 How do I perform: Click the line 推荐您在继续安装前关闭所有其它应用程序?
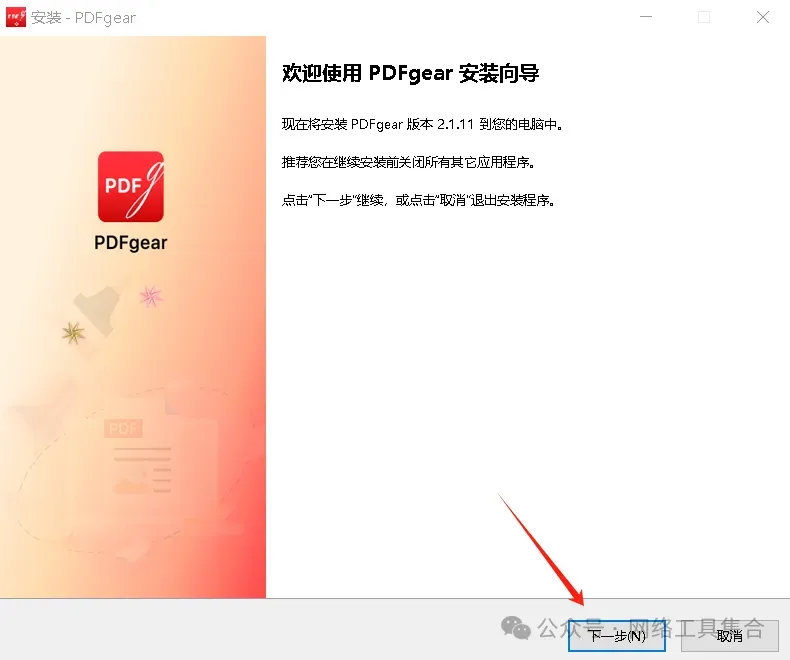point(408,162)
